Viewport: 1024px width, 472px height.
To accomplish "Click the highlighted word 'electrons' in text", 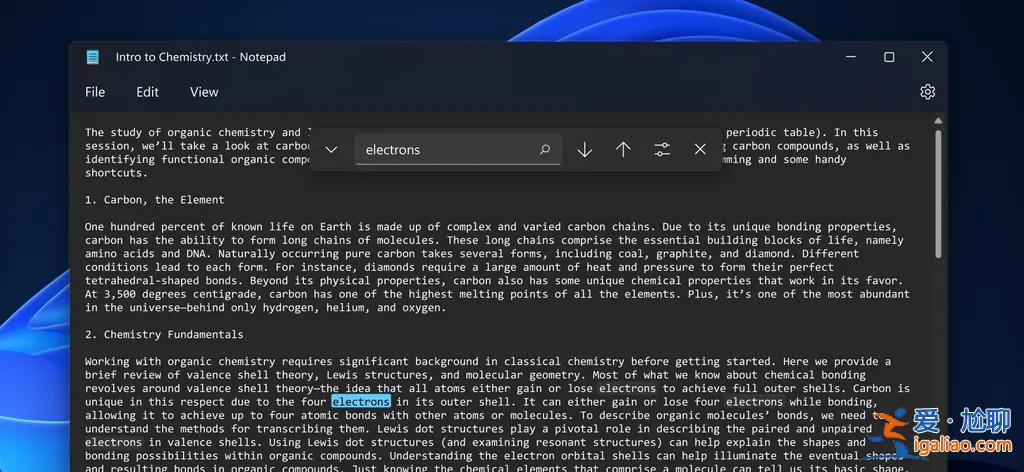I will pyautogui.click(x=361, y=402).
